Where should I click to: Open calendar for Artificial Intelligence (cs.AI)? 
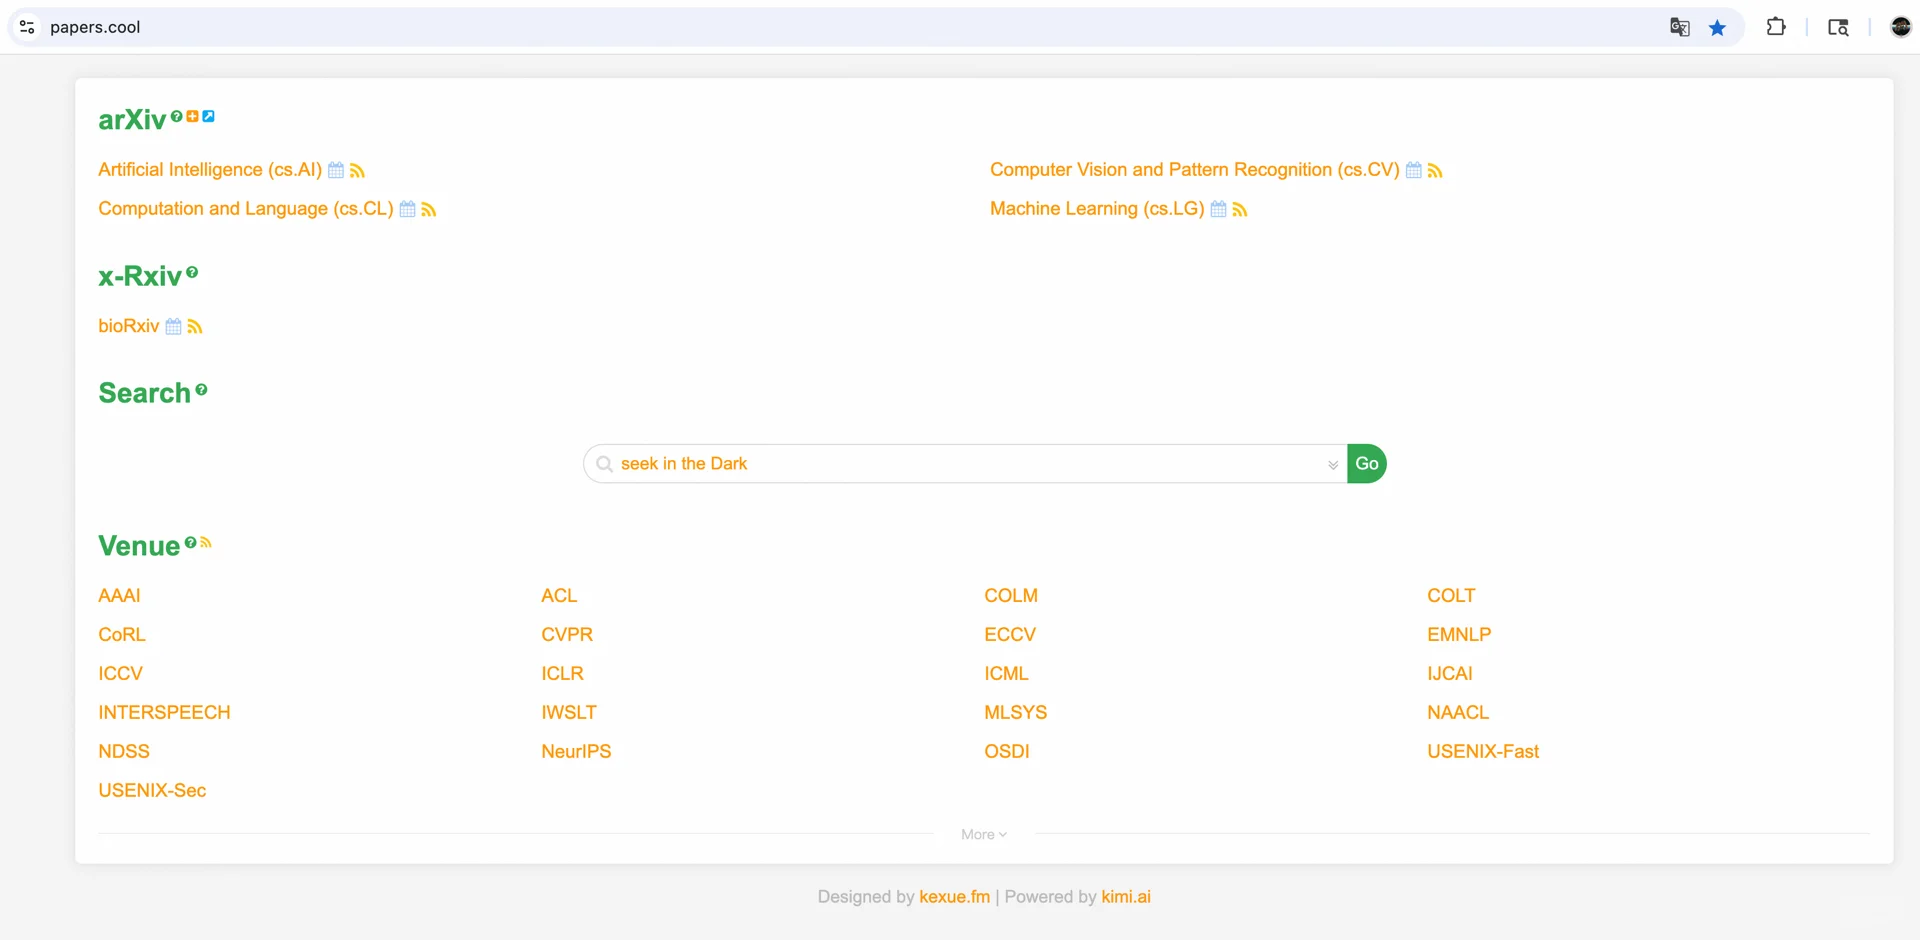point(336,171)
